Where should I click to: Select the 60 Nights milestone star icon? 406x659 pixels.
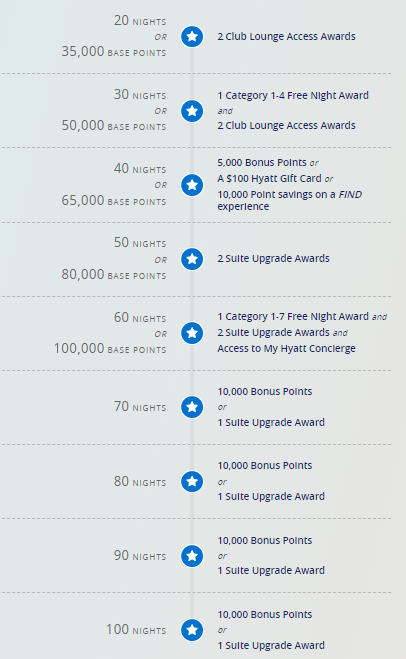point(192,333)
